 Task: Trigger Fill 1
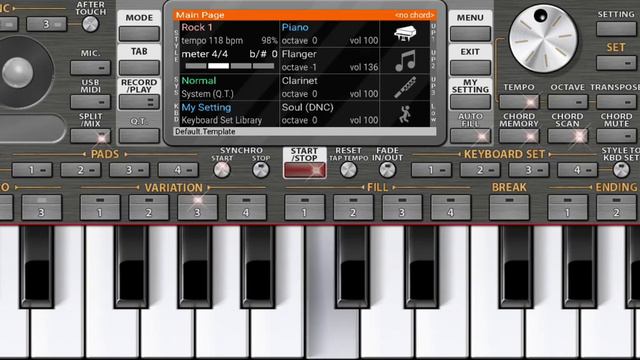(x=304, y=208)
